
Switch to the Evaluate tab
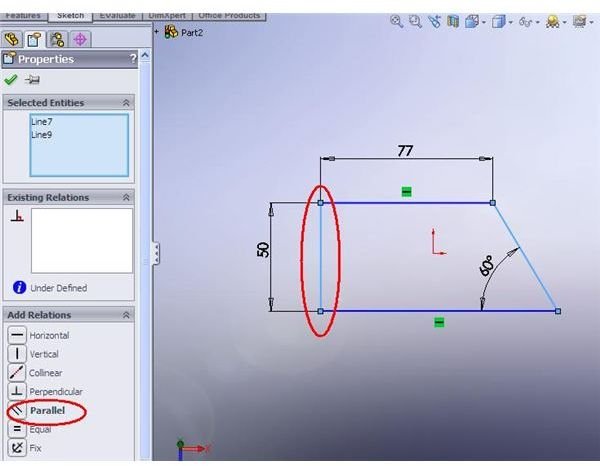click(117, 16)
